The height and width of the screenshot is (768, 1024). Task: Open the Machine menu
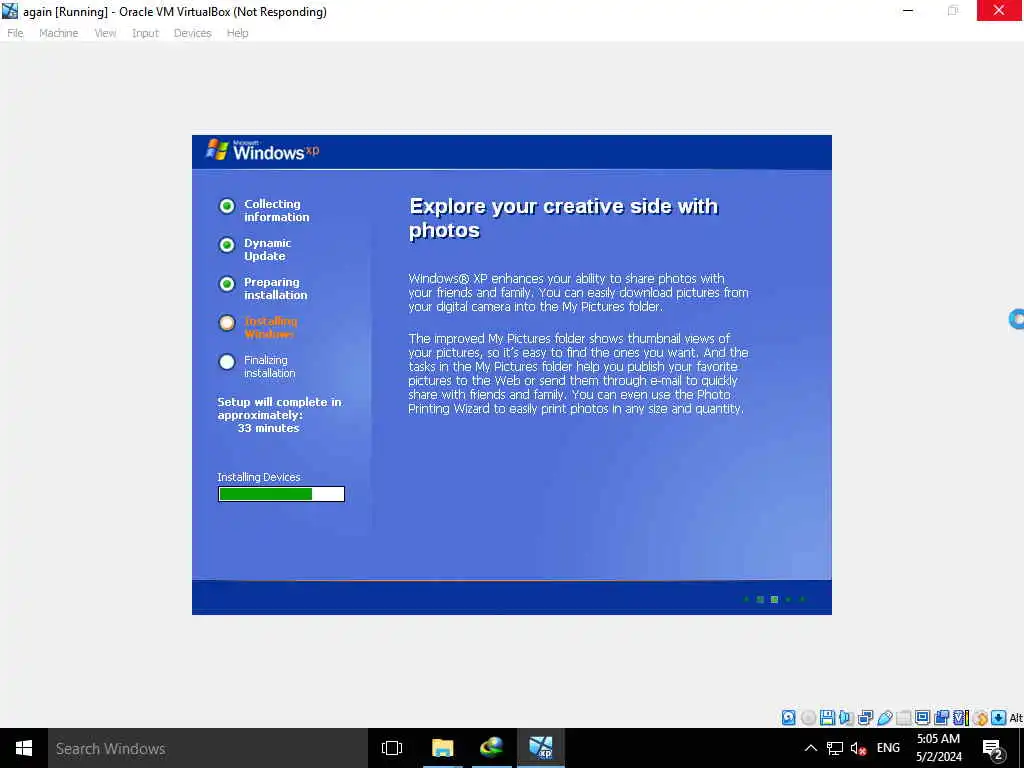point(59,33)
